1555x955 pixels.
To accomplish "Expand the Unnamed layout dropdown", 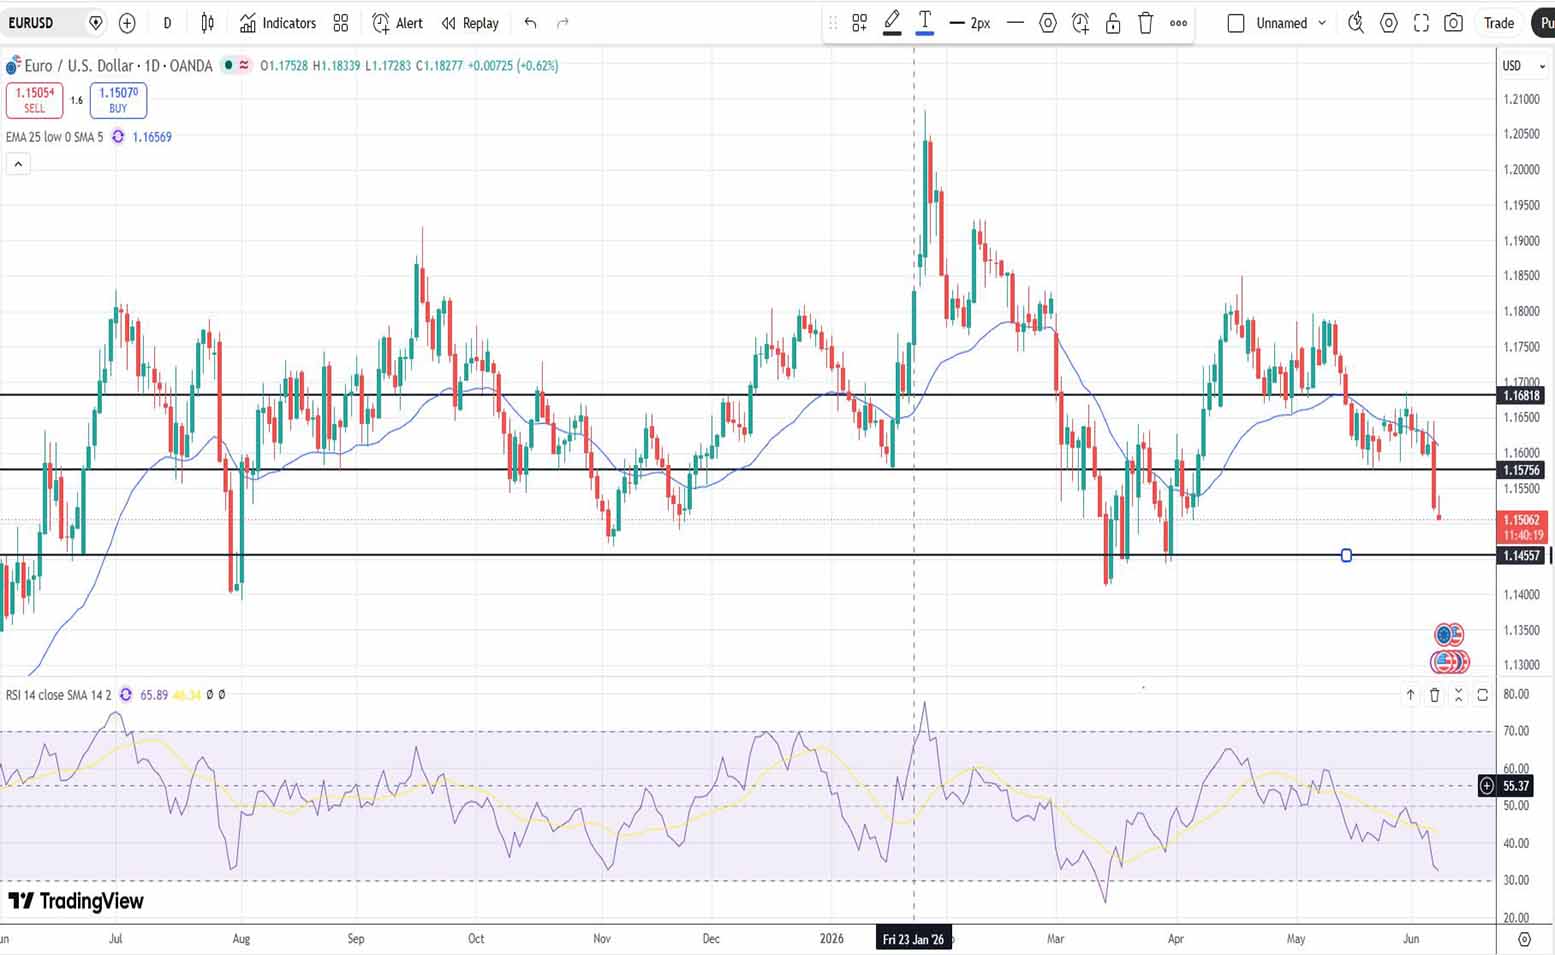I will tap(1322, 22).
